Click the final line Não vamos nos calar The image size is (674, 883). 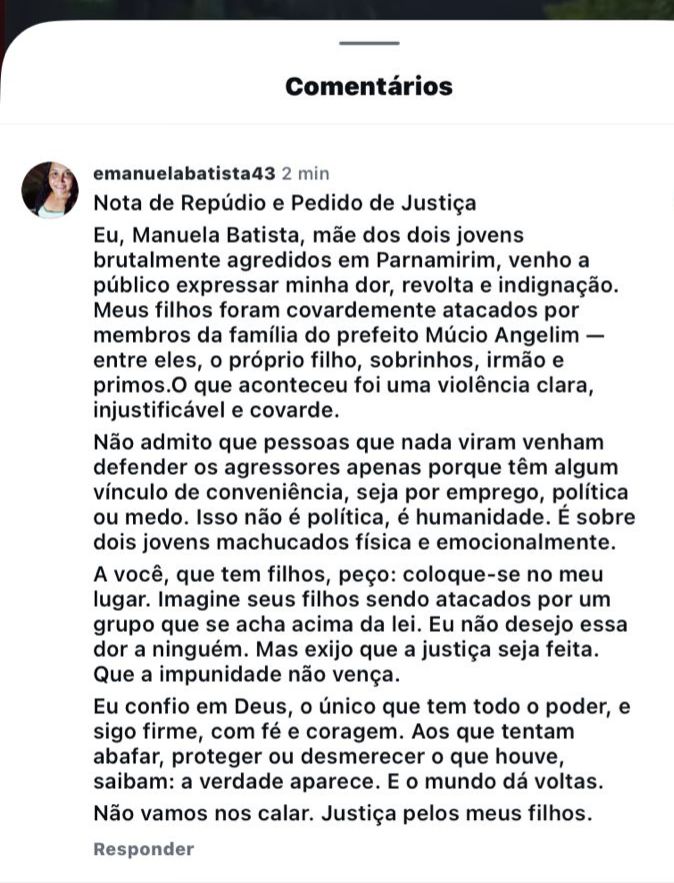343,813
